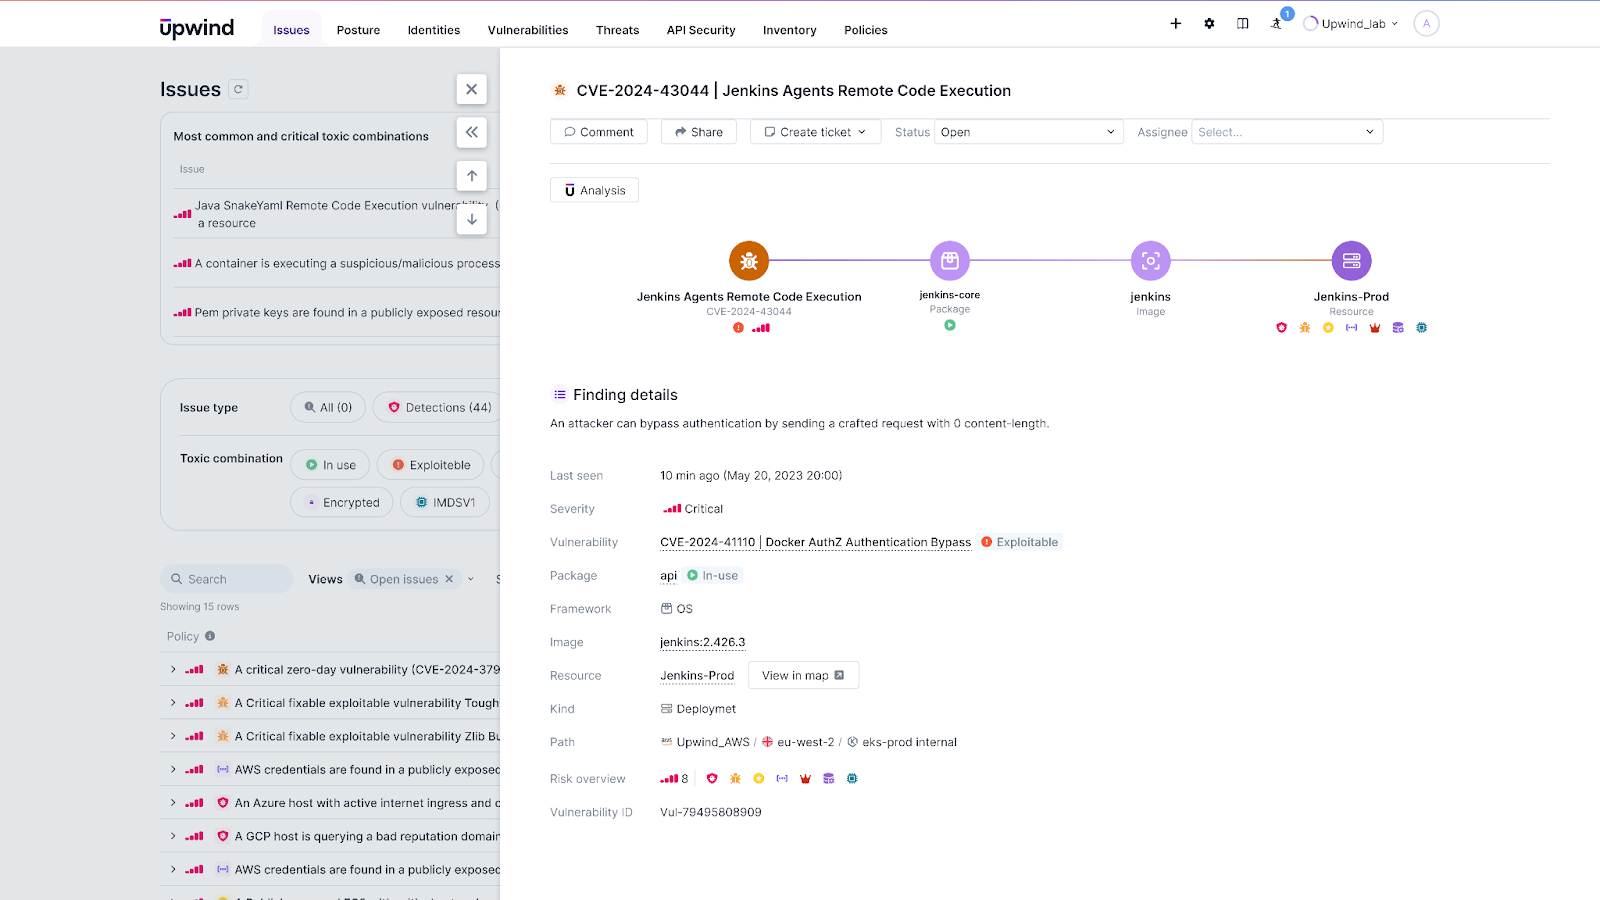This screenshot has height=900, width=1600.
Task: Toggle the In use filter
Action: pyautogui.click(x=330, y=464)
